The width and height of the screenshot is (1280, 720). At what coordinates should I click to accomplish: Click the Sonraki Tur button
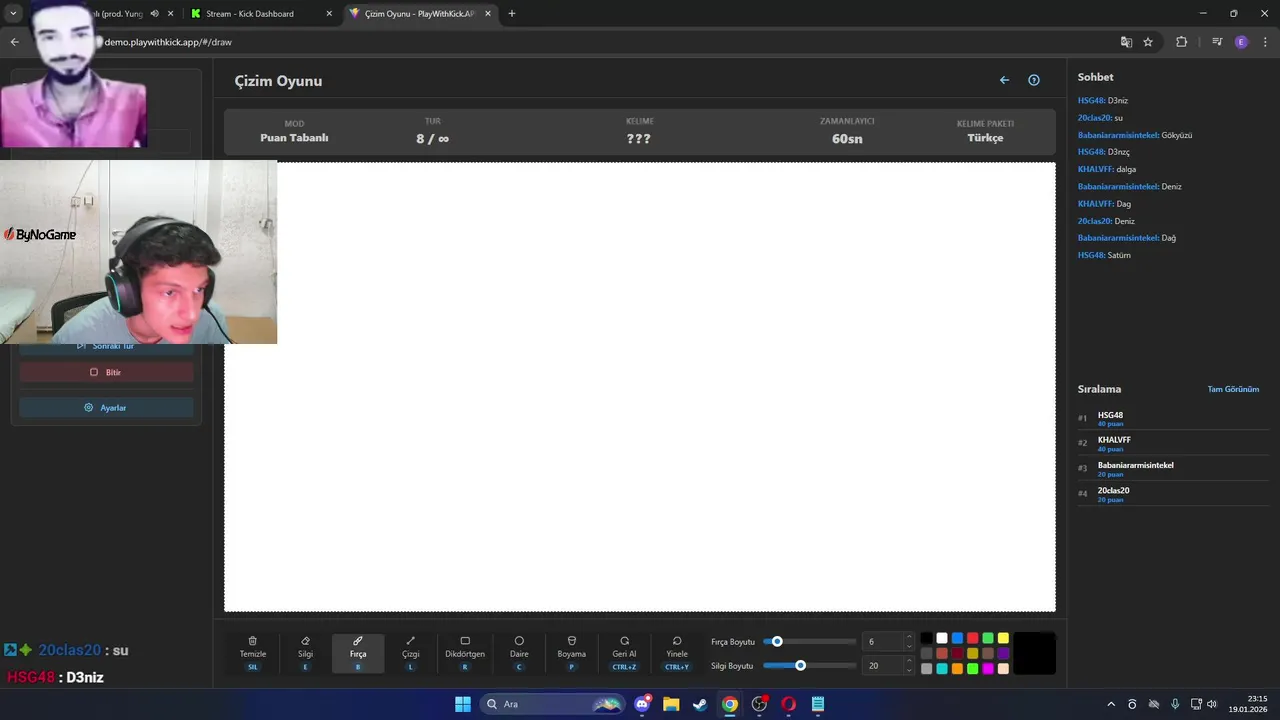point(106,346)
